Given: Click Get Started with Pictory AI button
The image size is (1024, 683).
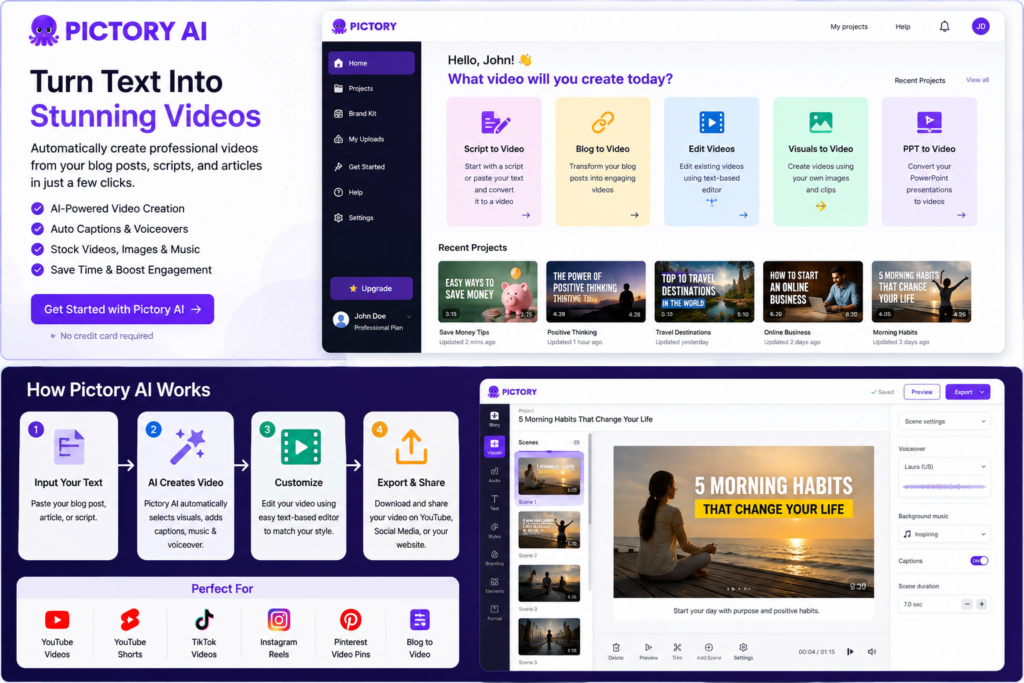Looking at the screenshot, I should click(x=122, y=309).
